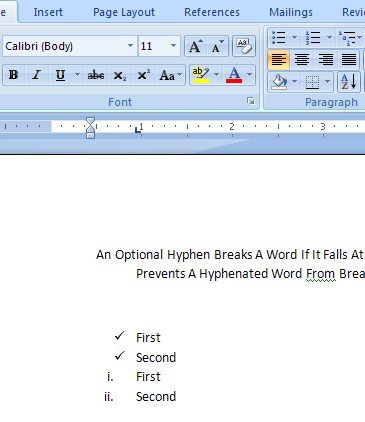Apply paragraph borders
Screen dimensions: 365x422
click(x=312, y=82)
